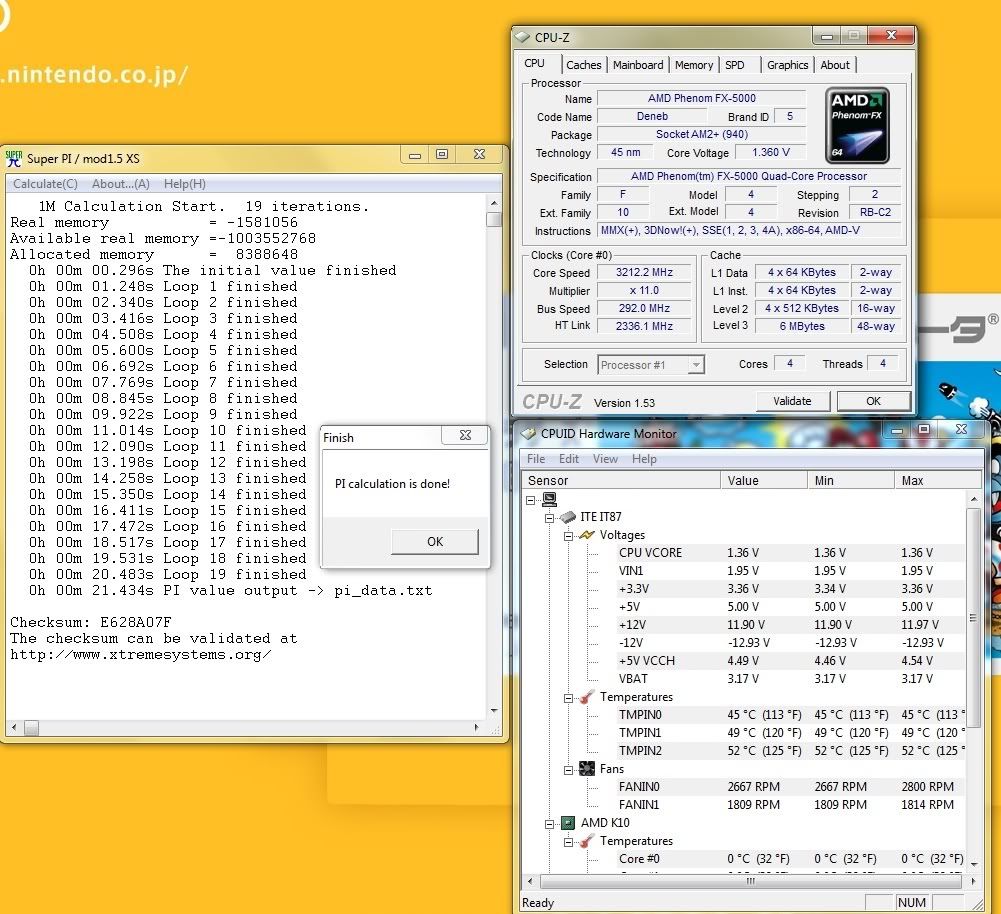Select the CPU tab in CPU-Z
Viewport: 1001px width, 914px height.
pyautogui.click(x=534, y=64)
